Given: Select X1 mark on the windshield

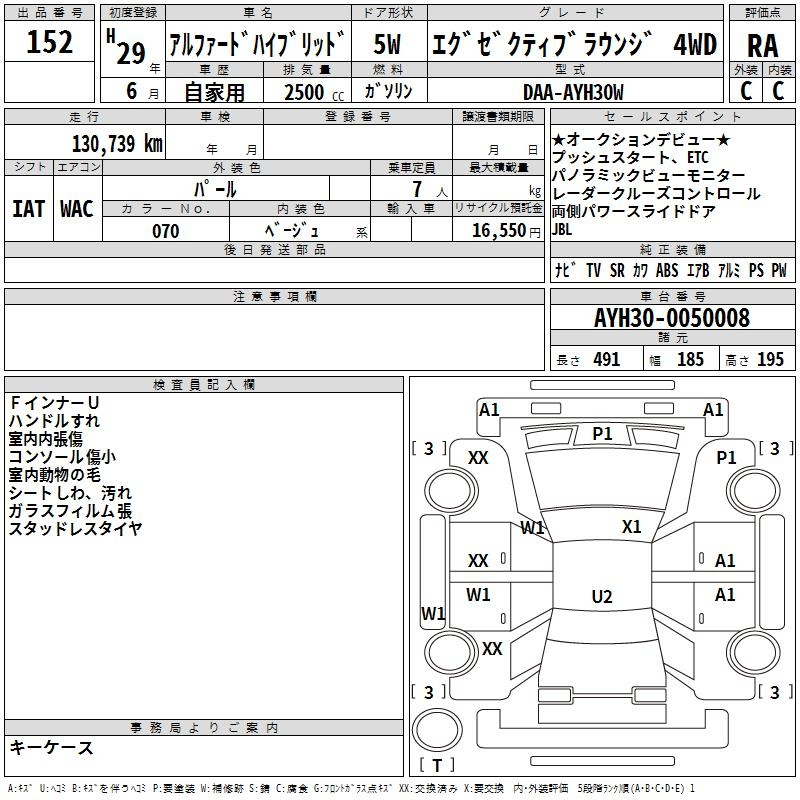Looking at the screenshot, I should [x=632, y=527].
